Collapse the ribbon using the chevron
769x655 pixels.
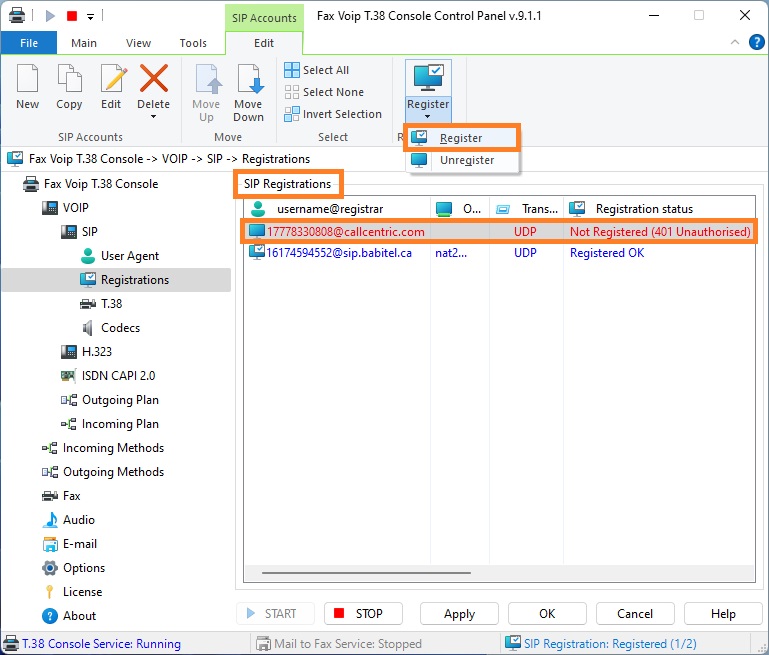pyautogui.click(x=735, y=42)
